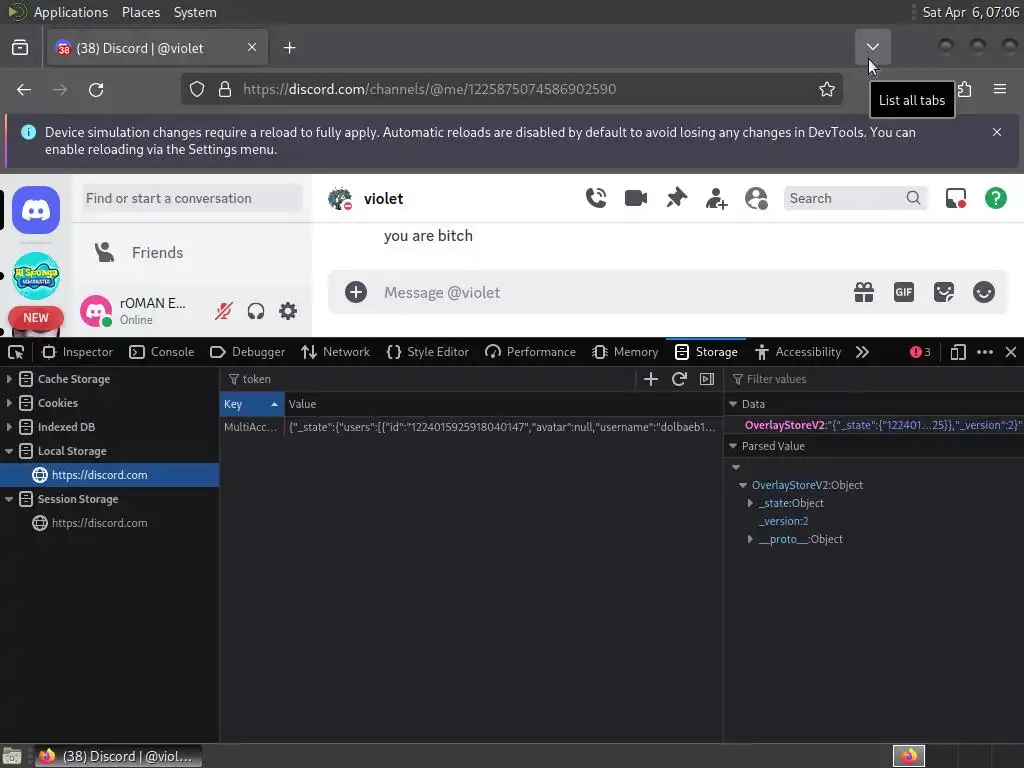1024x768 pixels.
Task: Expand the __proto__:Object node
Action: (750, 539)
